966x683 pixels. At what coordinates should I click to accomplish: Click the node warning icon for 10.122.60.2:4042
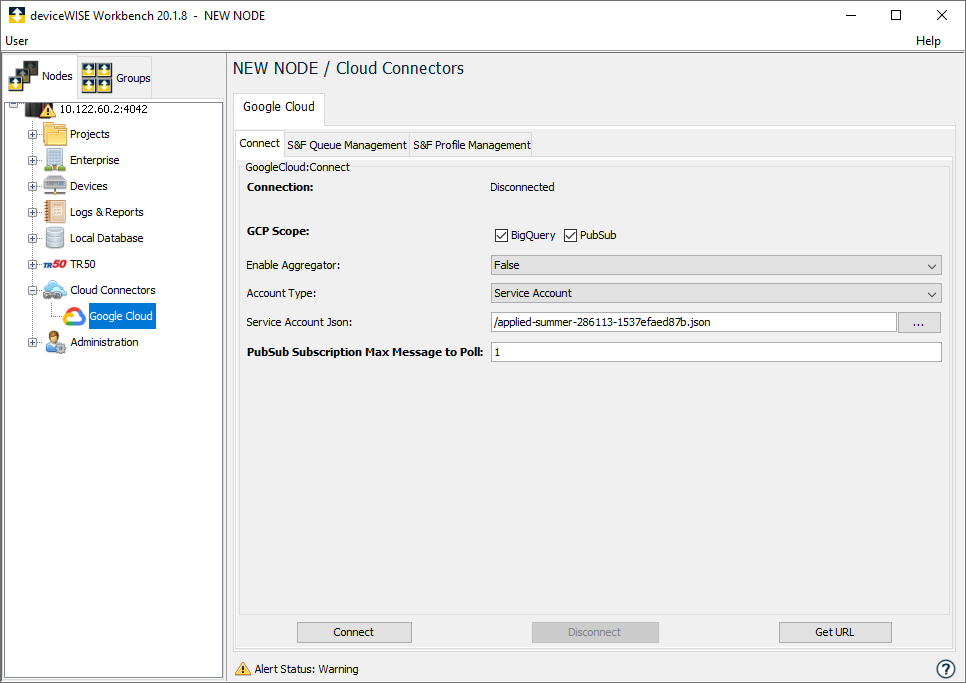pyautogui.click(x=47, y=110)
